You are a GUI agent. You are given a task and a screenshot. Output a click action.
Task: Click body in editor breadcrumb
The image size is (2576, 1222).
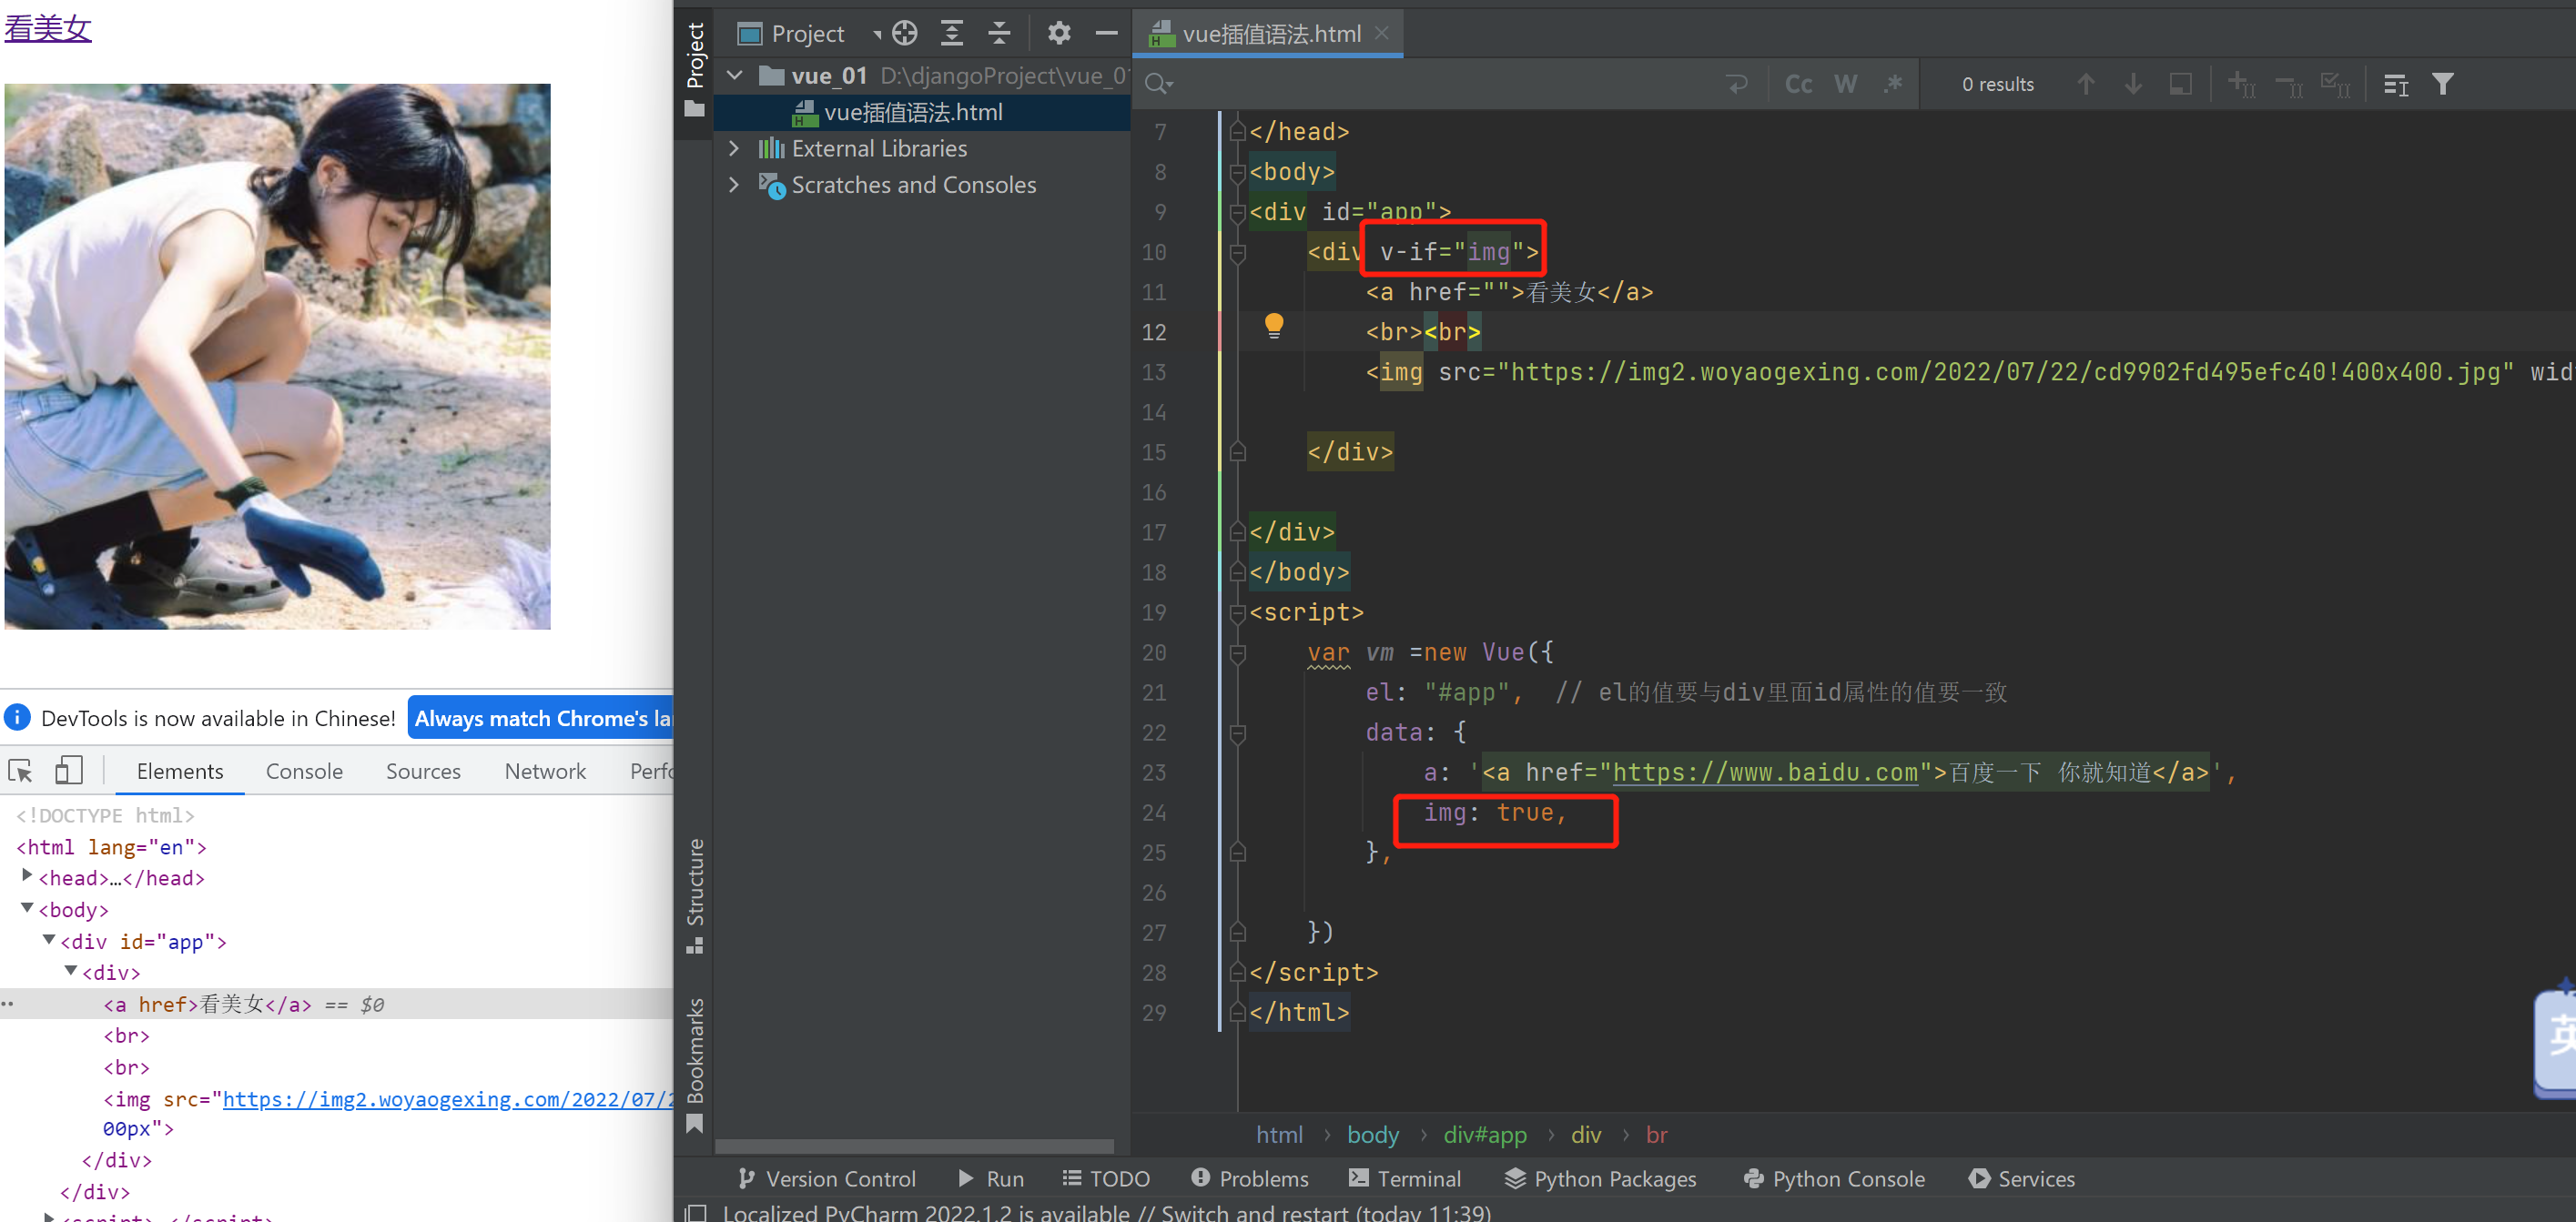coord(1373,1134)
